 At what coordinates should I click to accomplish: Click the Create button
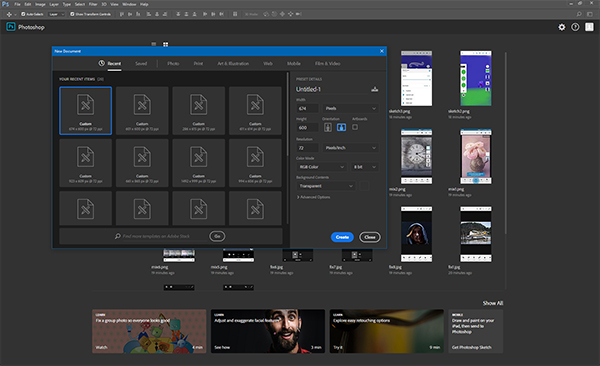342,237
